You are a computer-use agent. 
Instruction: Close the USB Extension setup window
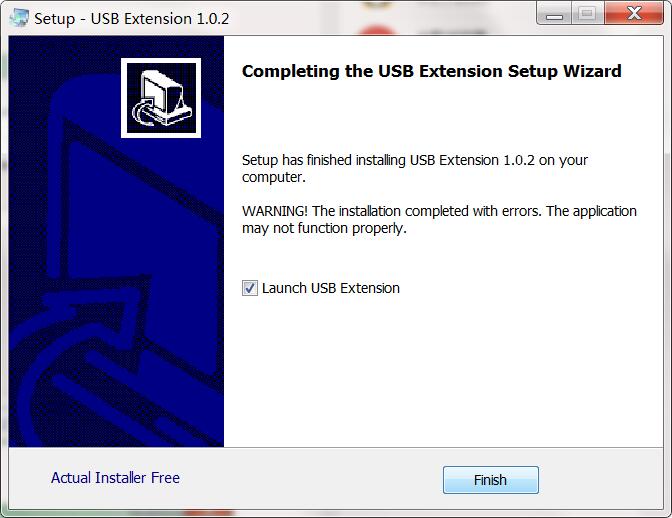[634, 14]
